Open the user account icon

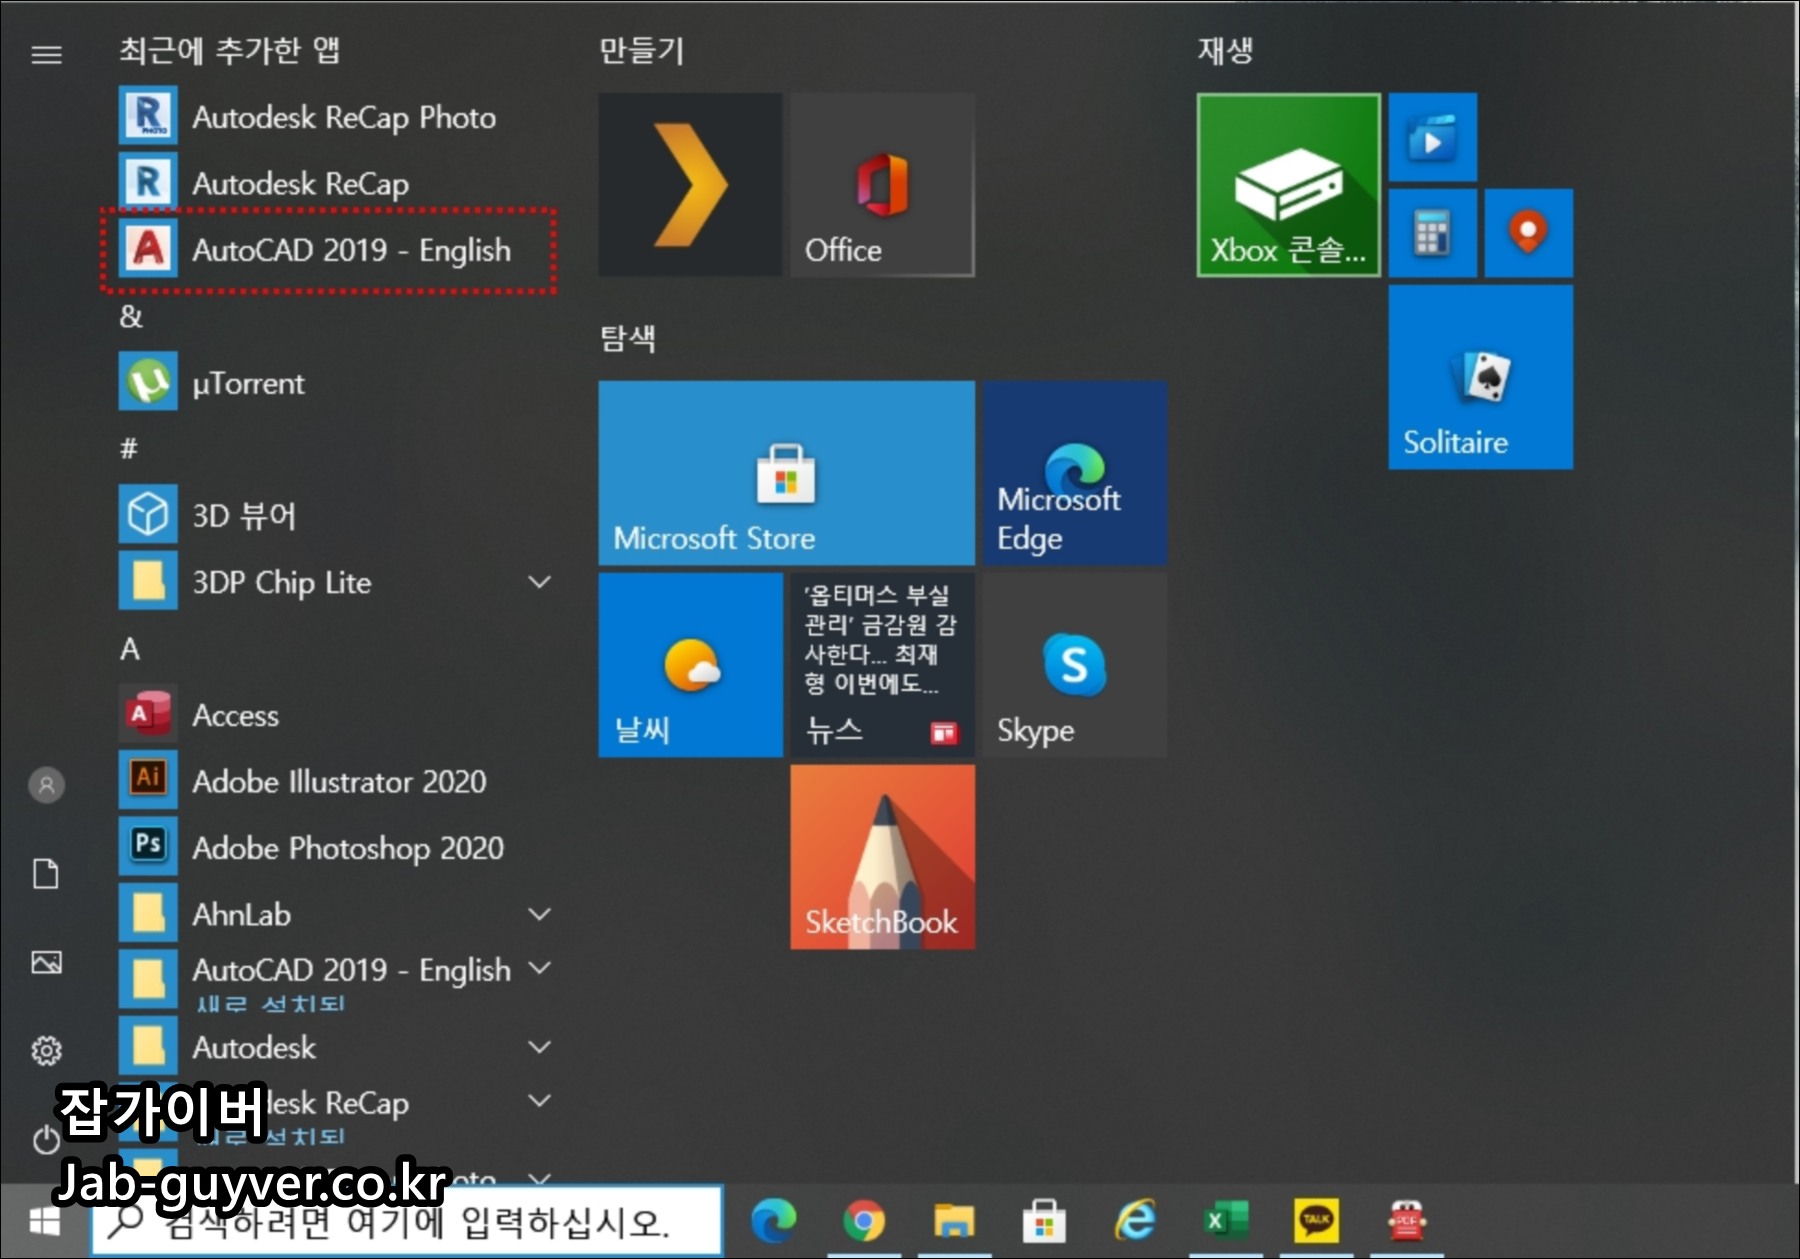46,785
